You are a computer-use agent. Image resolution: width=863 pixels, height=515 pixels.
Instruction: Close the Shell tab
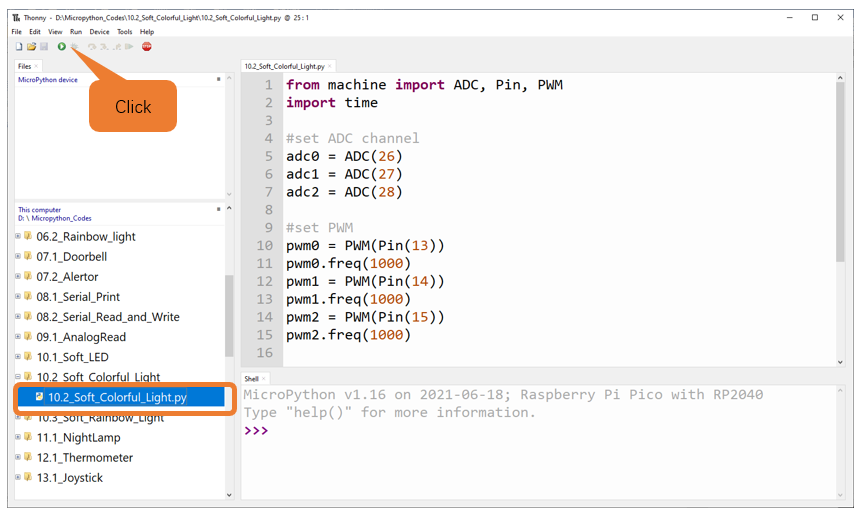(264, 379)
